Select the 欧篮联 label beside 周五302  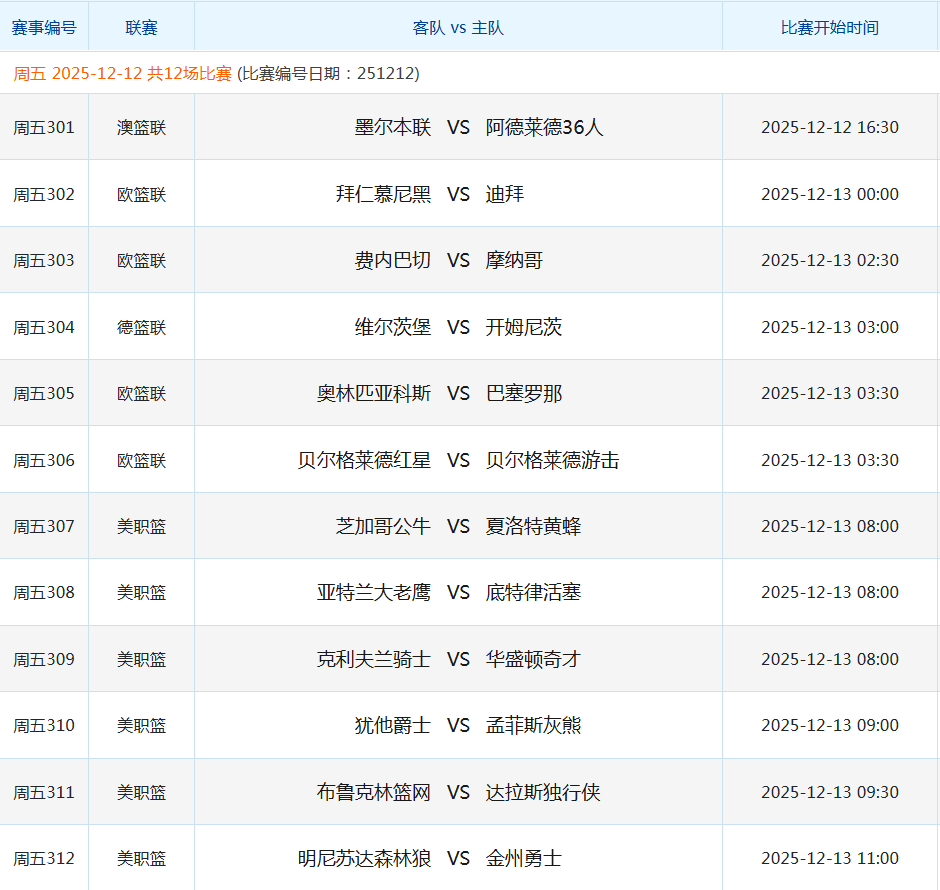click(x=141, y=194)
